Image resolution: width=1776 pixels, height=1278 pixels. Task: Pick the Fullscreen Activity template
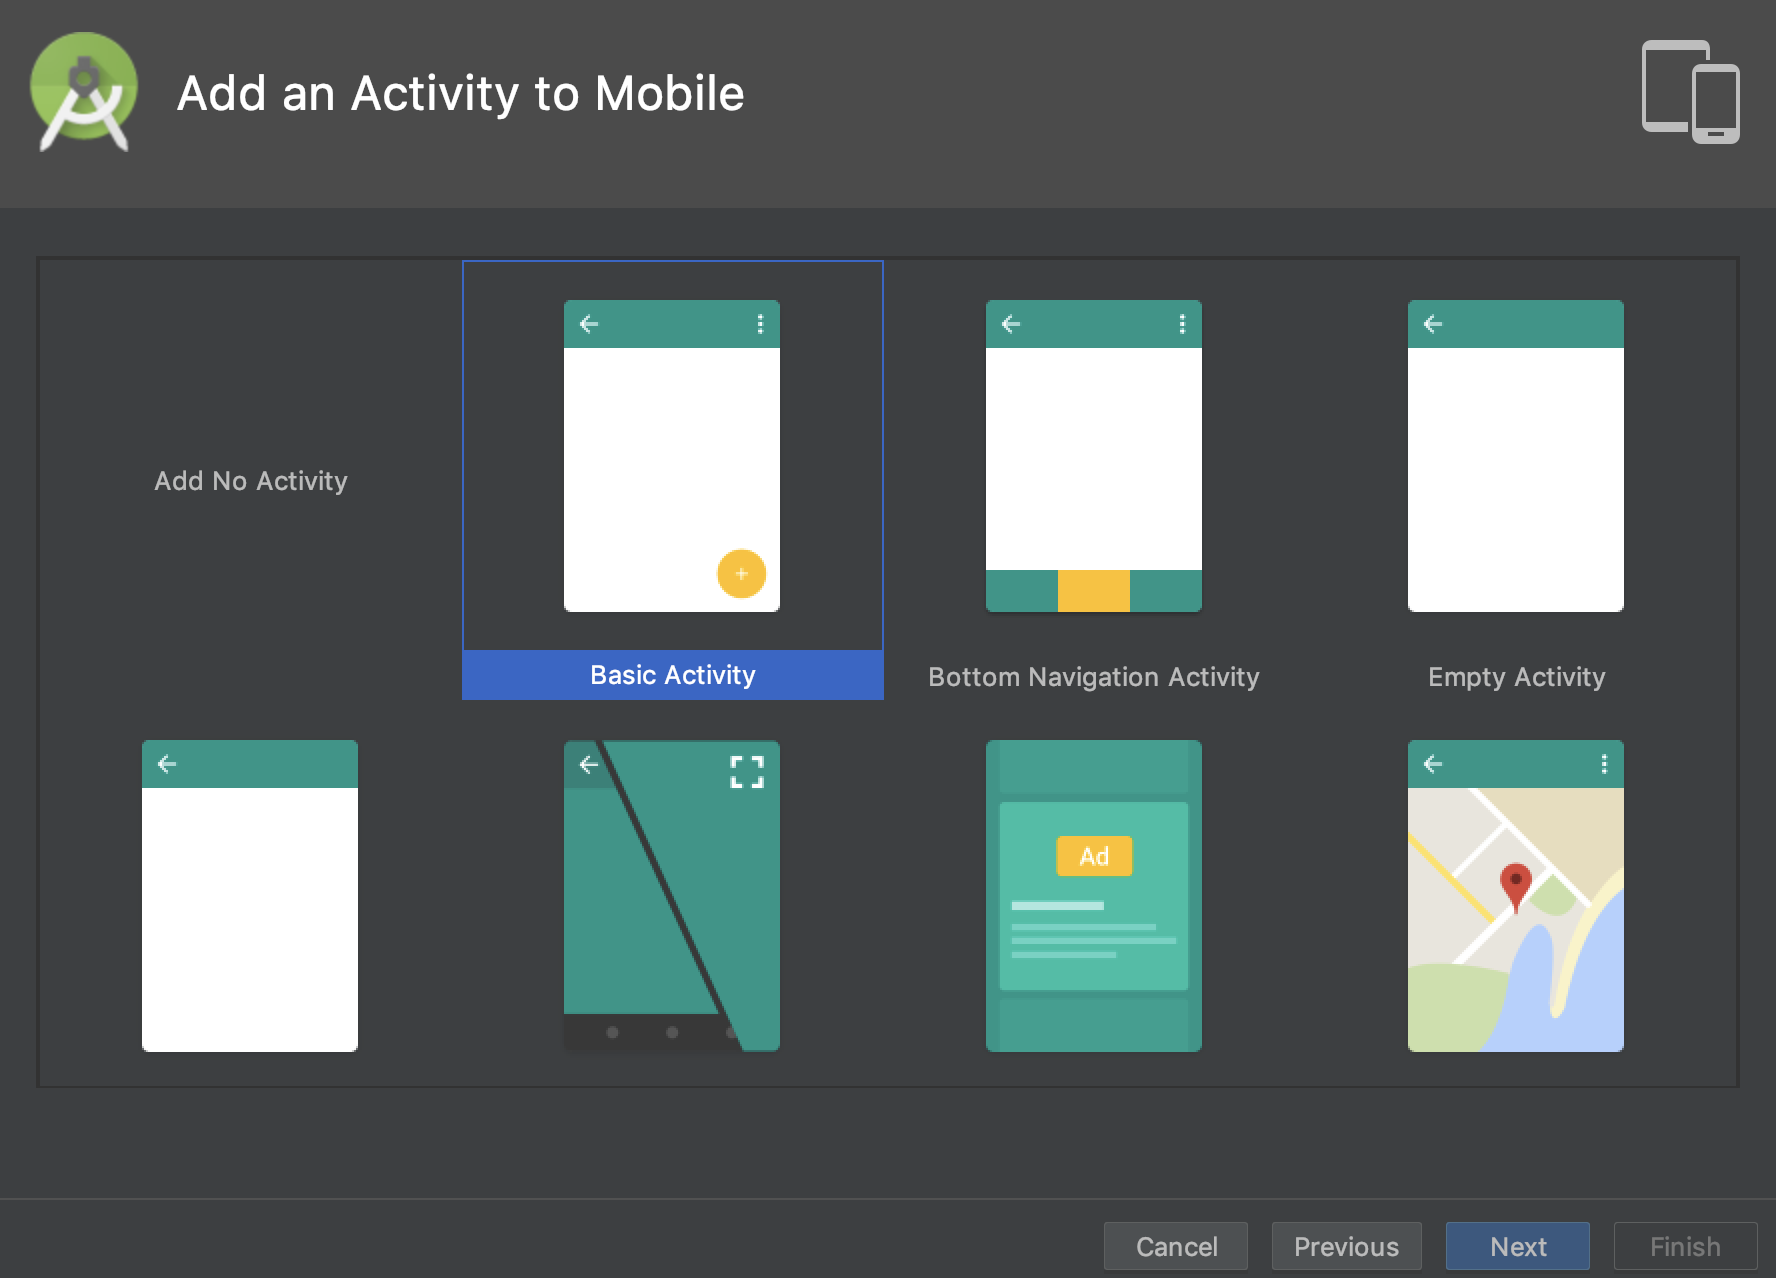coord(671,895)
